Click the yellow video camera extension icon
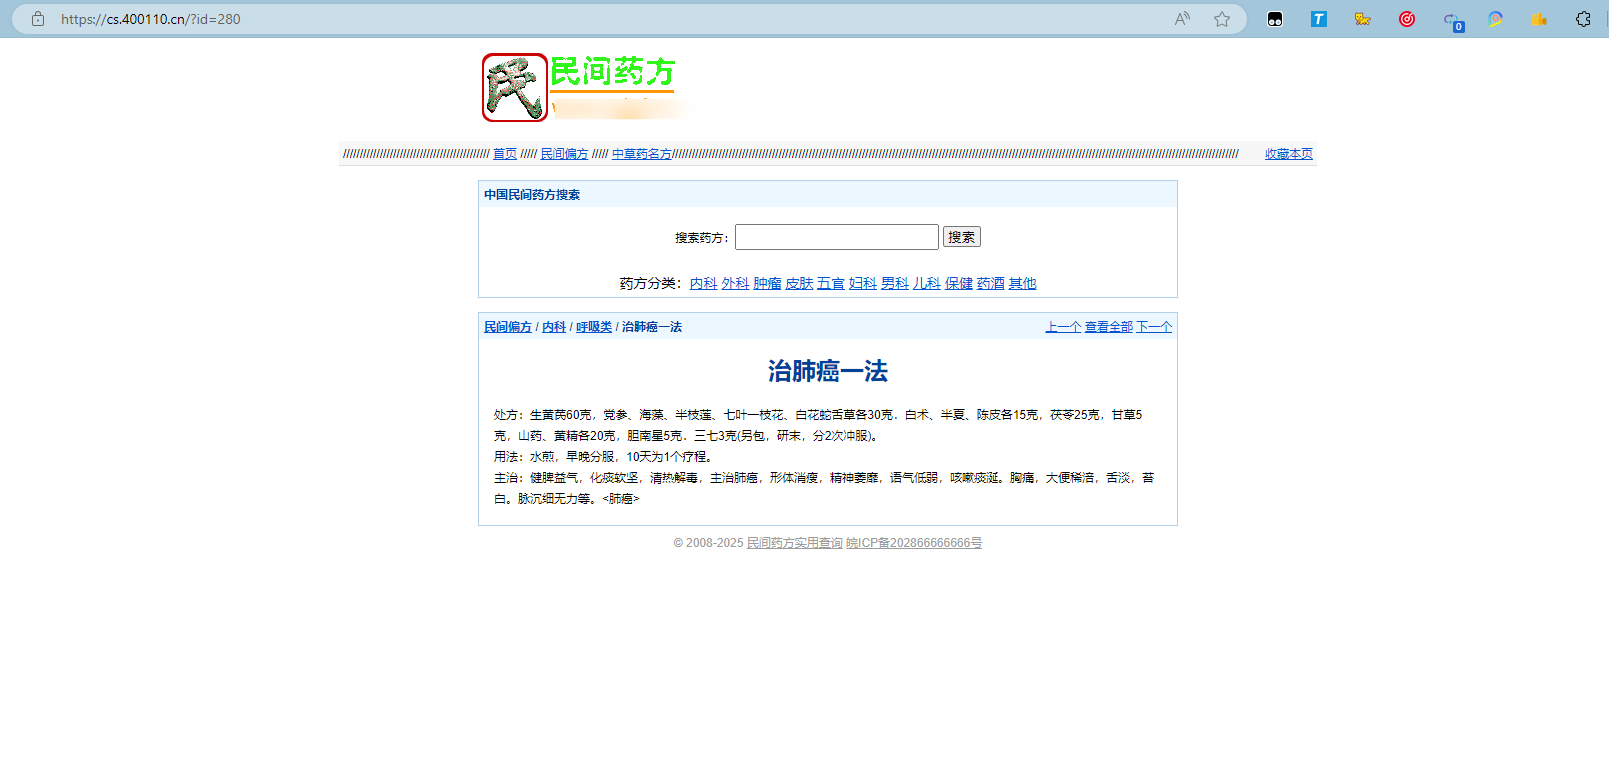This screenshot has width=1609, height=763. pyautogui.click(x=1539, y=19)
